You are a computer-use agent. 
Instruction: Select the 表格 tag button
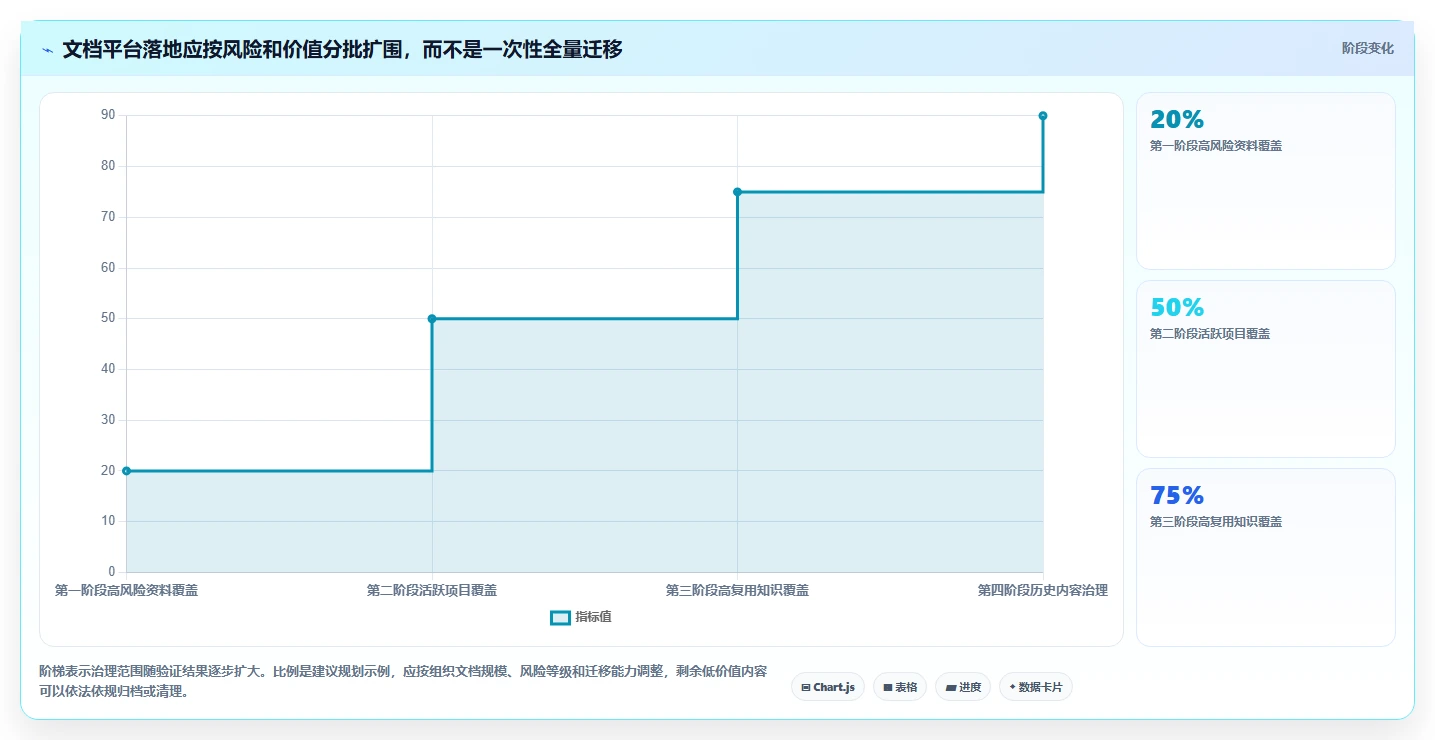[x=900, y=687]
